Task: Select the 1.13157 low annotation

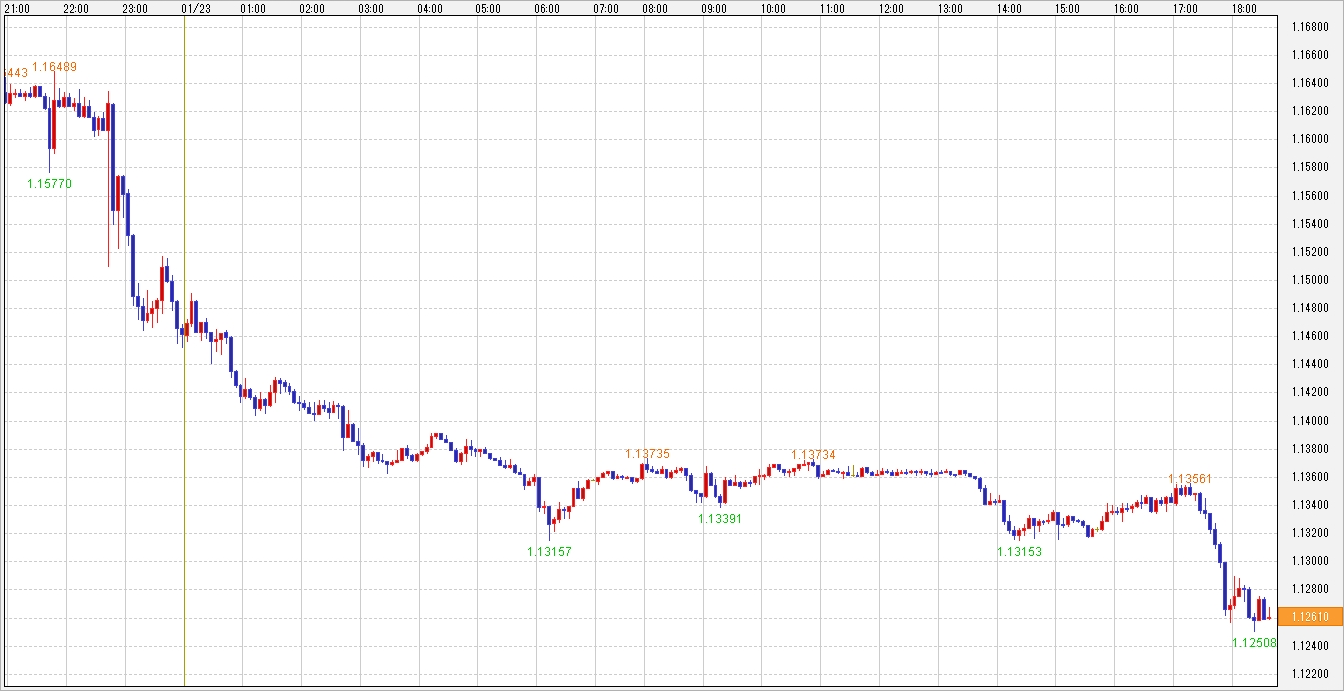Action: click(x=549, y=551)
